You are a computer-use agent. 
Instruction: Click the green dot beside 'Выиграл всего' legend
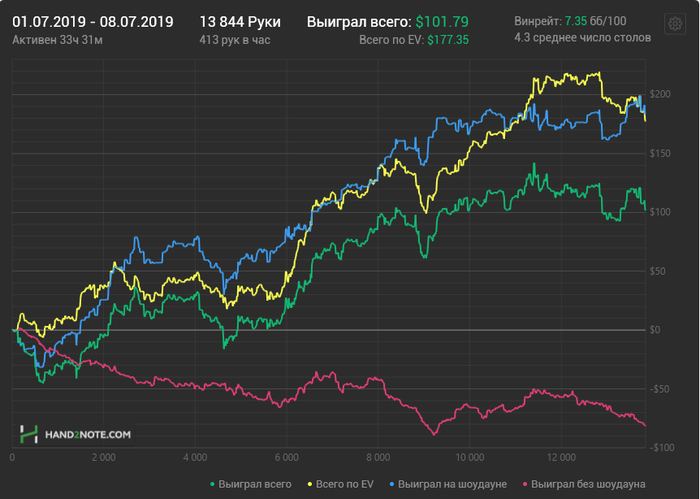pyautogui.click(x=212, y=484)
